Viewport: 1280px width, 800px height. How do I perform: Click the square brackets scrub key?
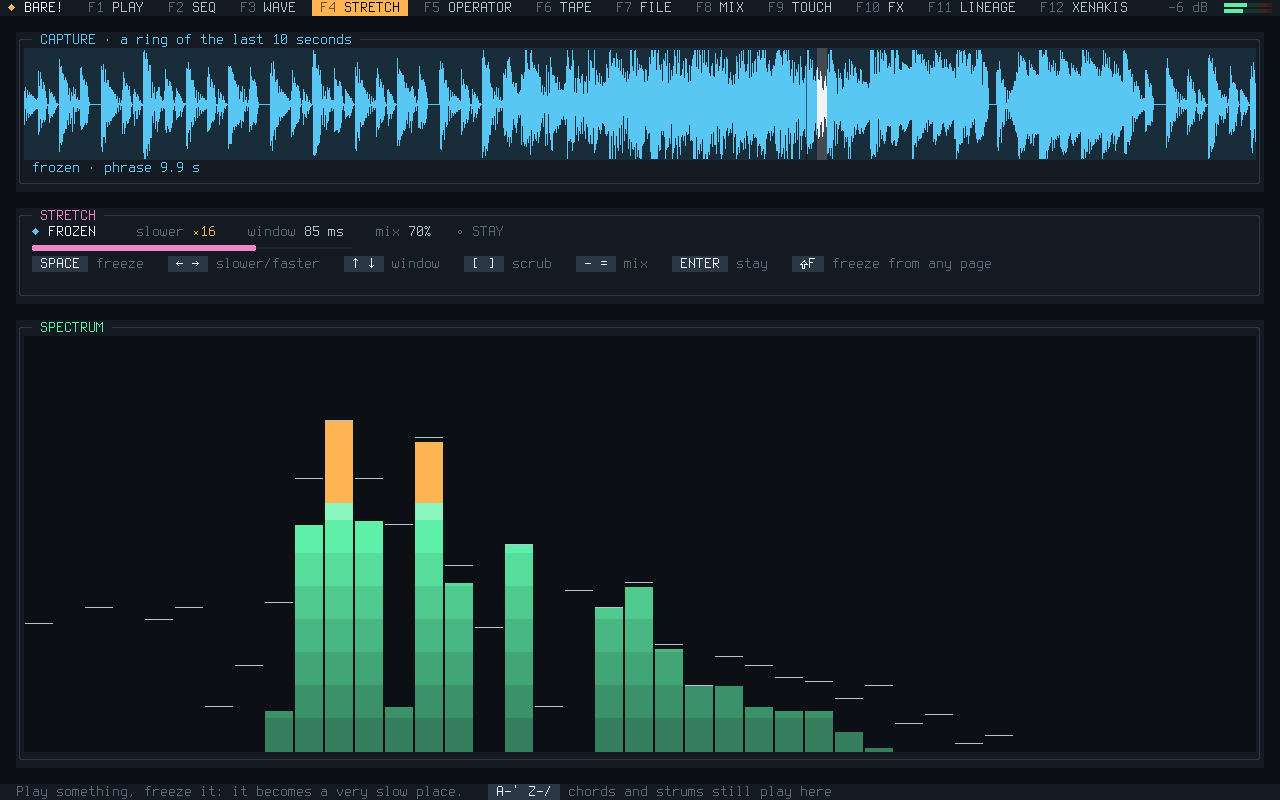point(484,264)
